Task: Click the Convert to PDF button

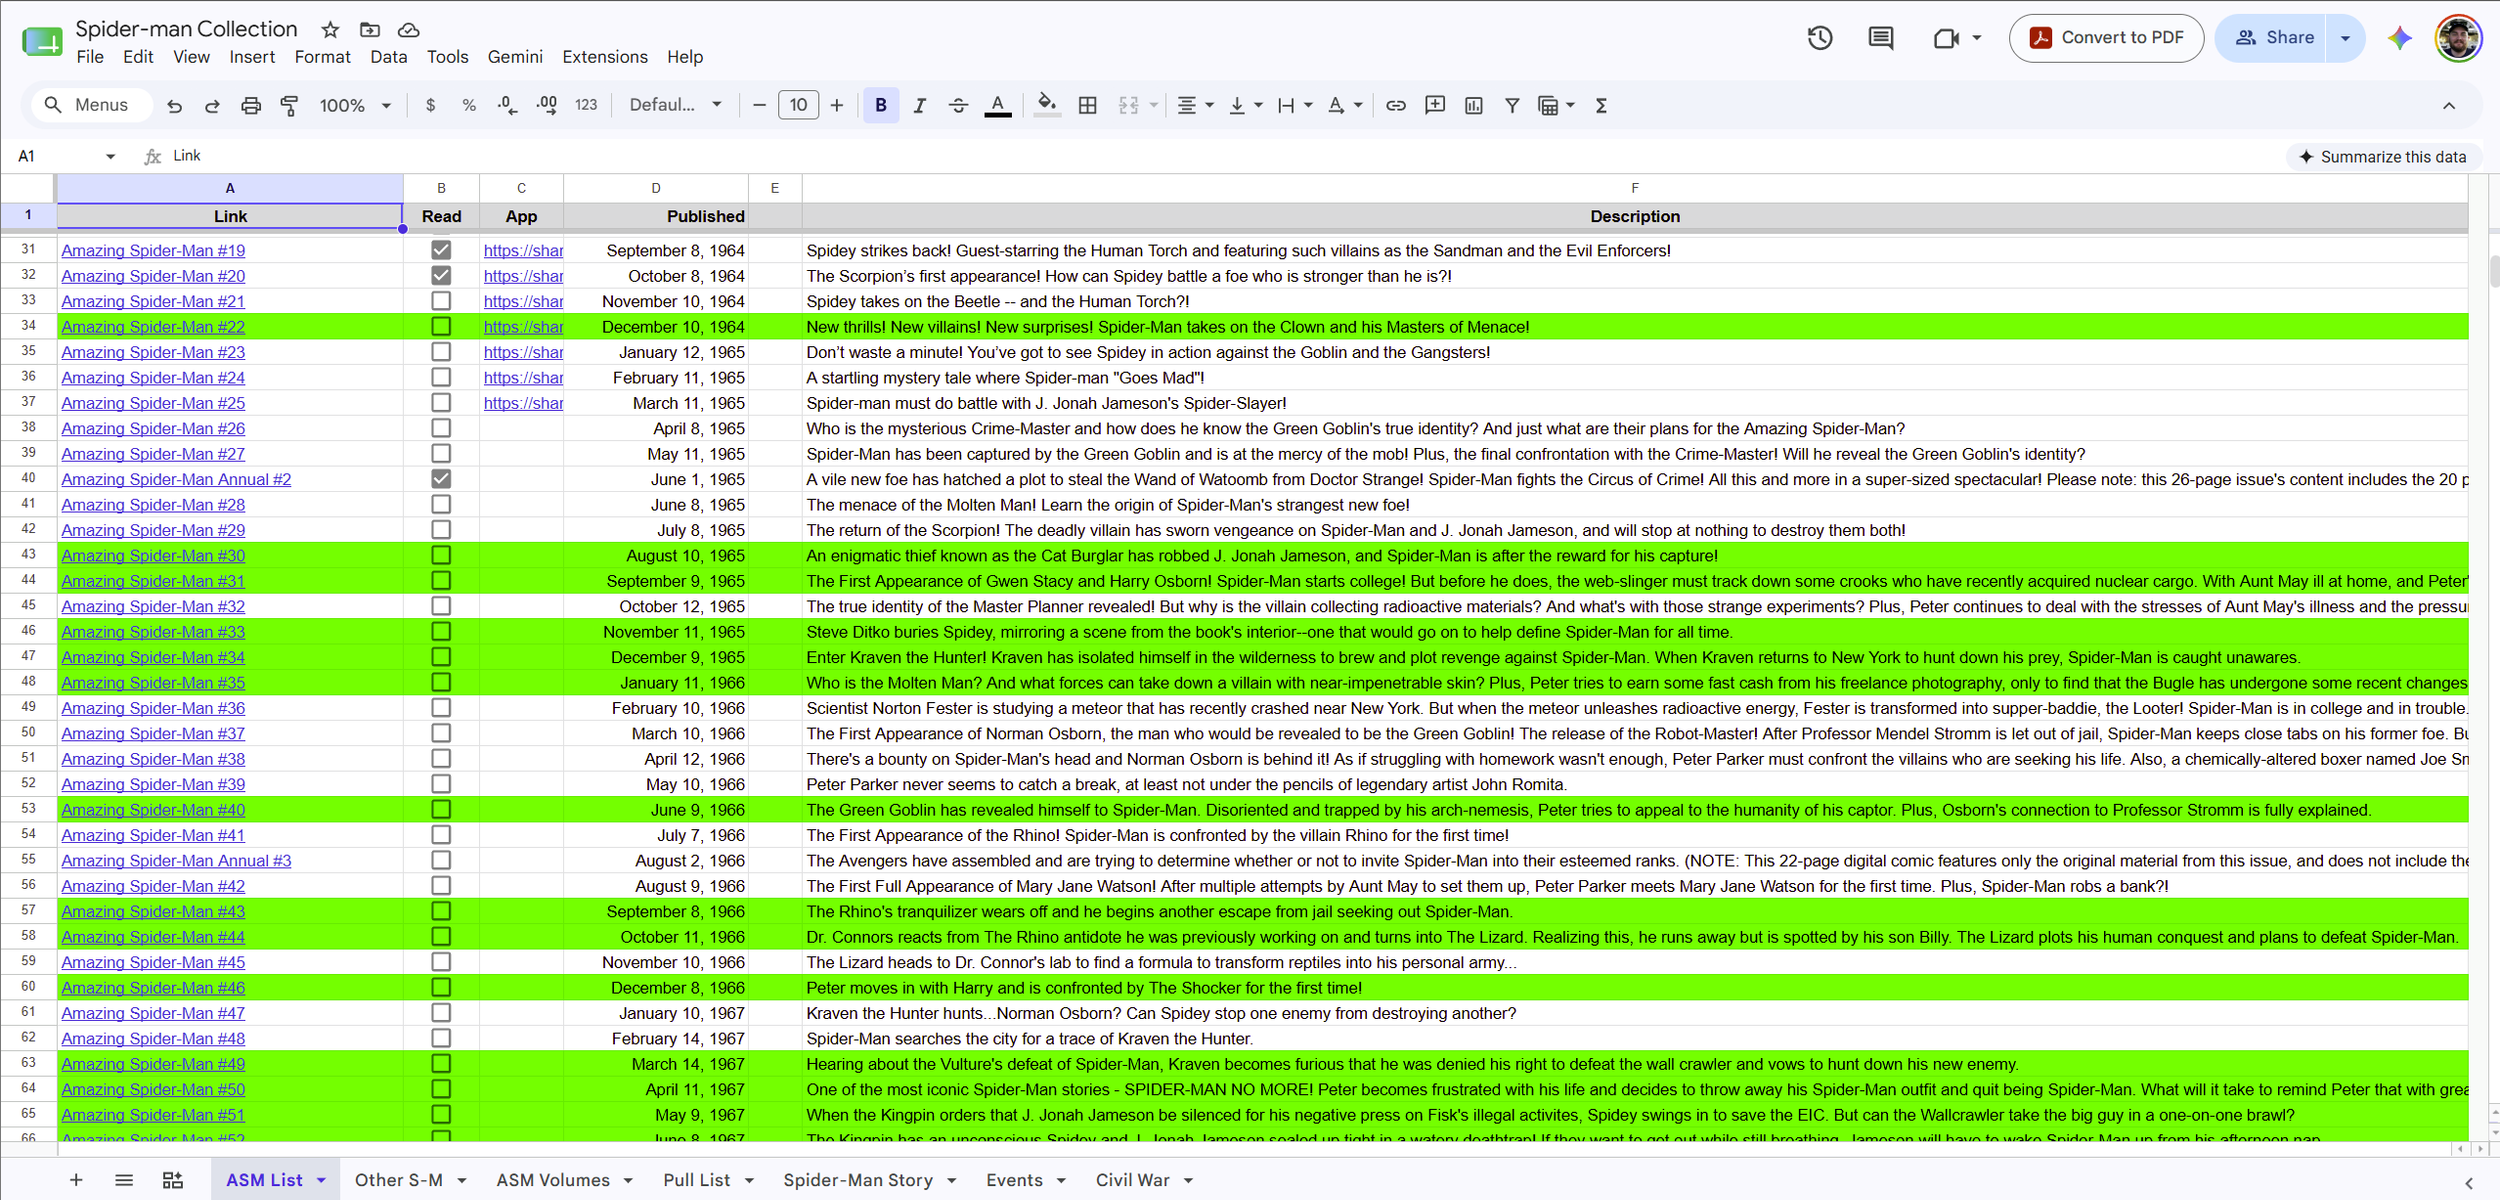Action: tap(2106, 38)
